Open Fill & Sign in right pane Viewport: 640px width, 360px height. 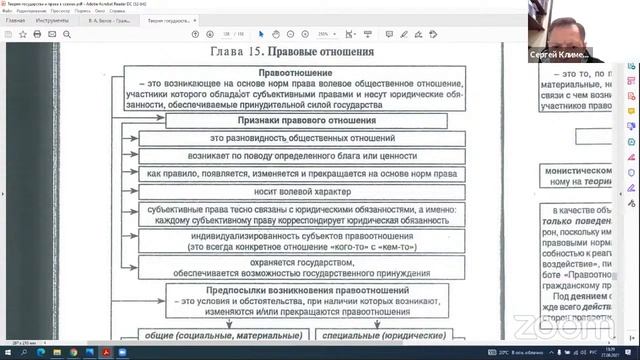[x=631, y=188]
